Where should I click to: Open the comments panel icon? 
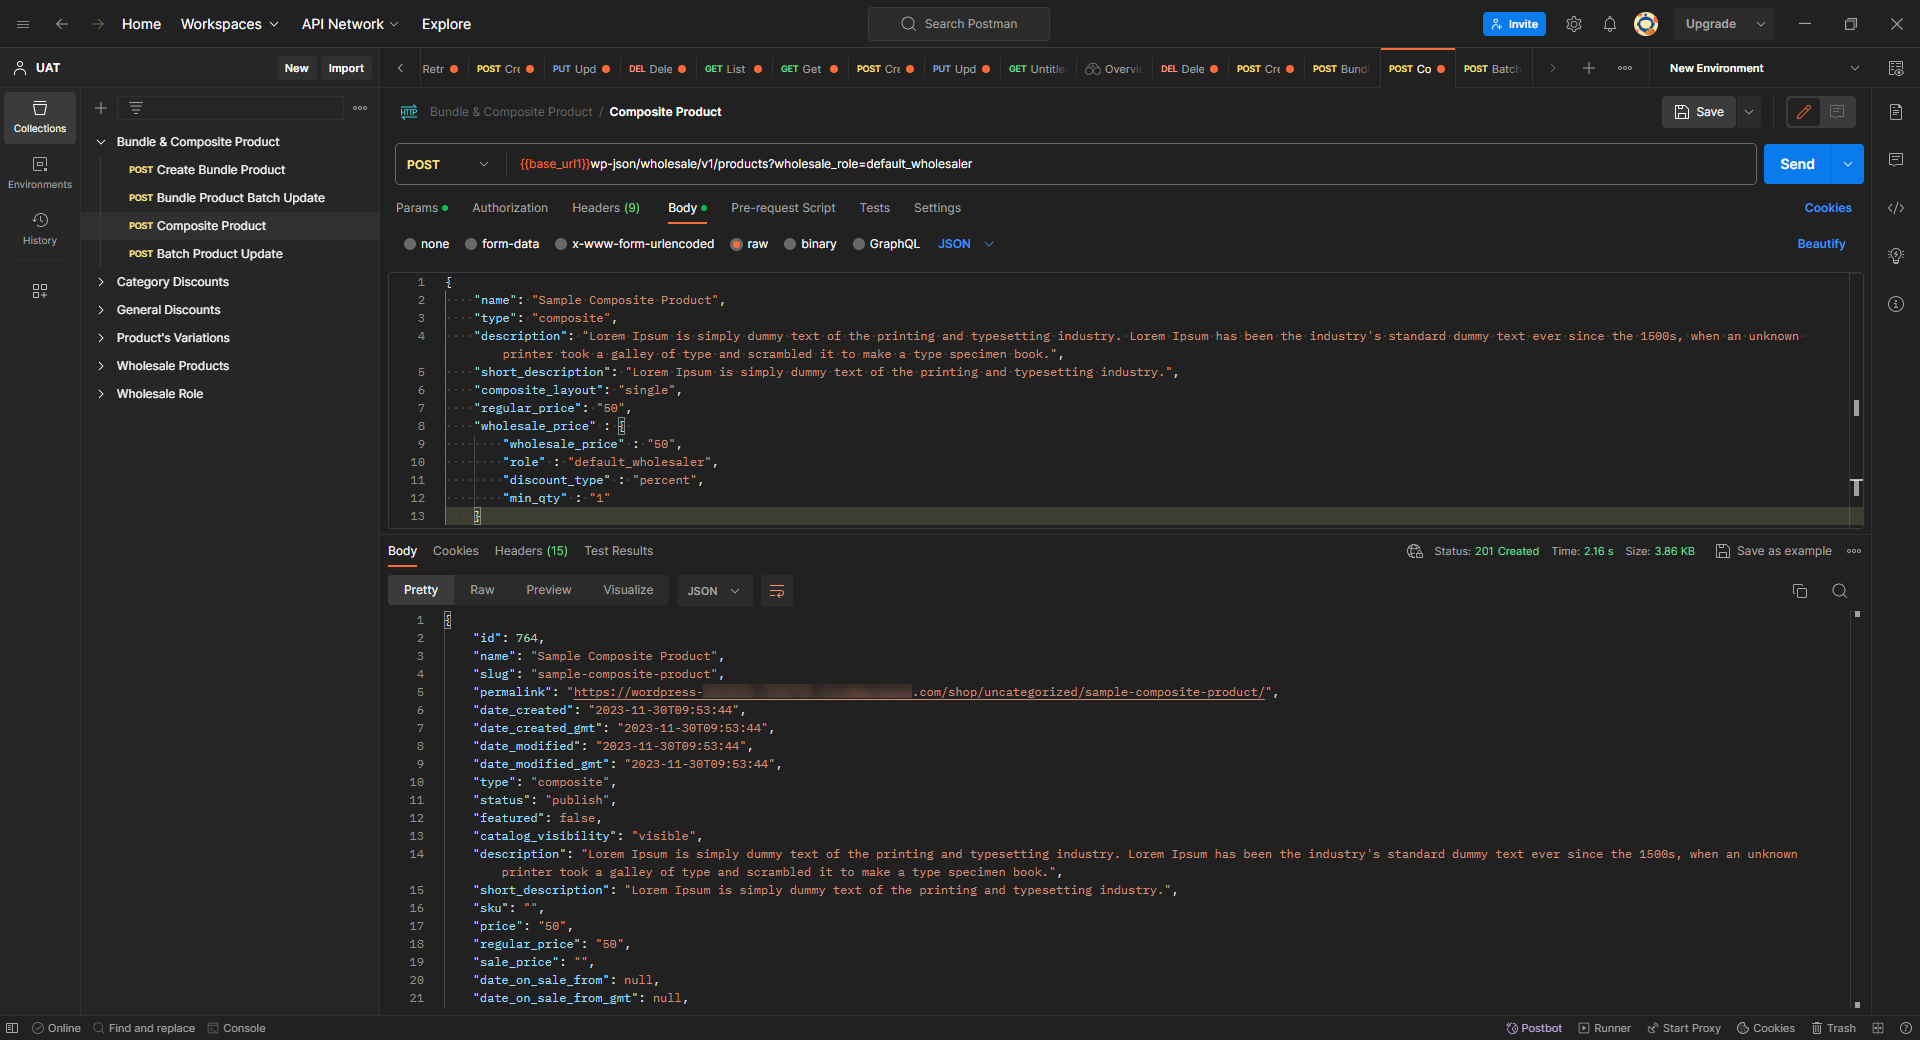tap(1896, 160)
